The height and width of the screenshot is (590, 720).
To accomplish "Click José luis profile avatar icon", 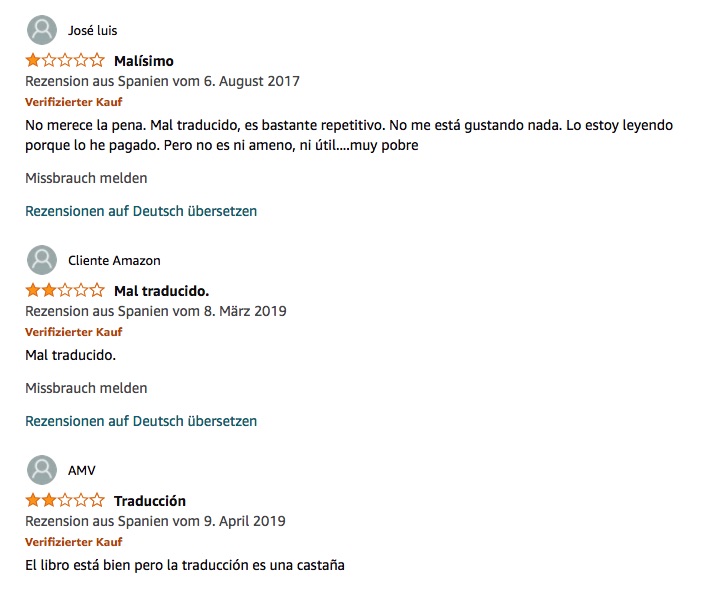I will 42,30.
